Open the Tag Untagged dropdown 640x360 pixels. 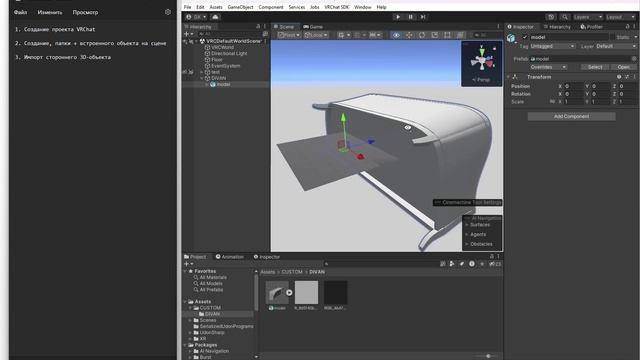552,46
